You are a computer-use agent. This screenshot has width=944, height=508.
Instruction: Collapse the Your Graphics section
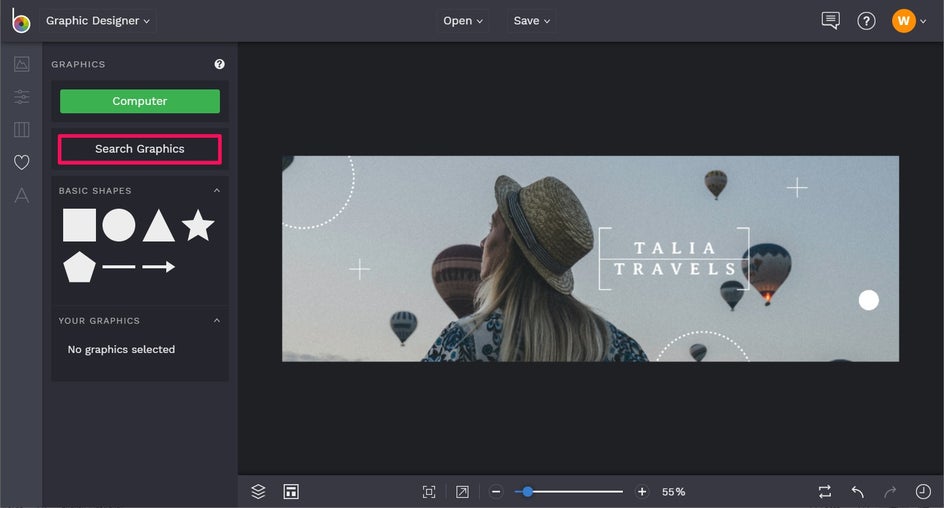(x=217, y=320)
